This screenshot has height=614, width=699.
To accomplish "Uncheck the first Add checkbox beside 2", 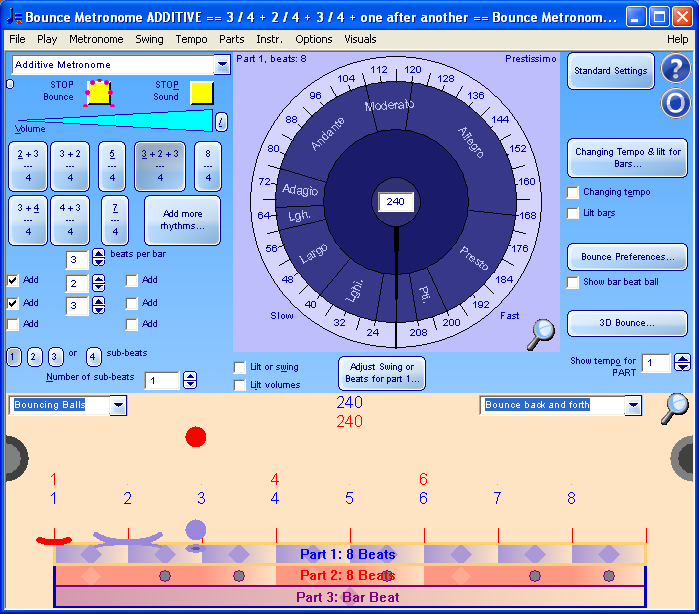I will 13,280.
